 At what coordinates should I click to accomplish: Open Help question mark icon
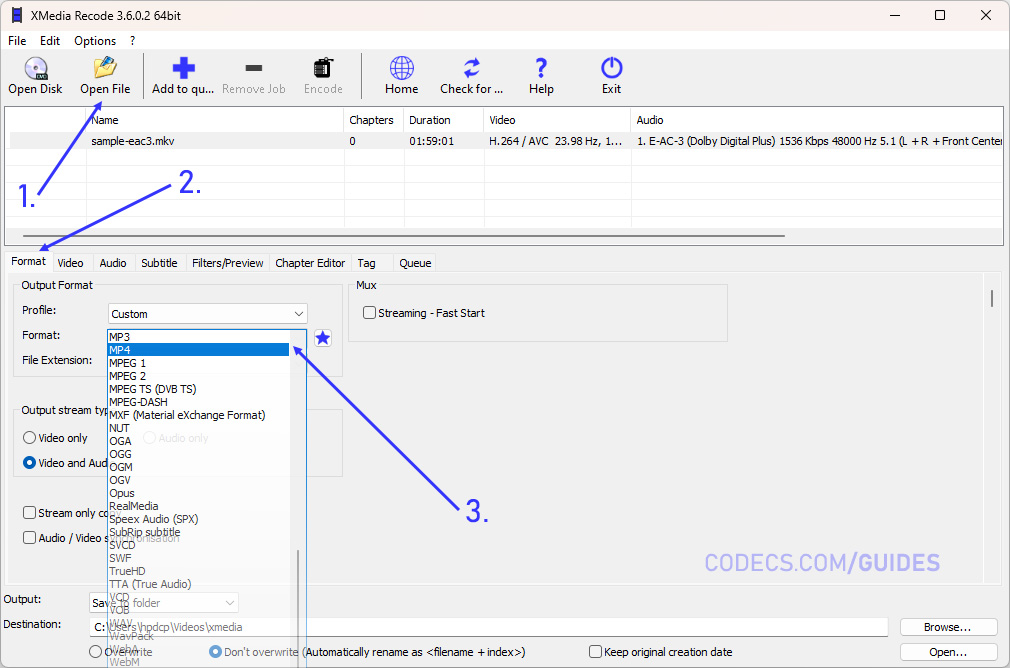click(x=541, y=68)
